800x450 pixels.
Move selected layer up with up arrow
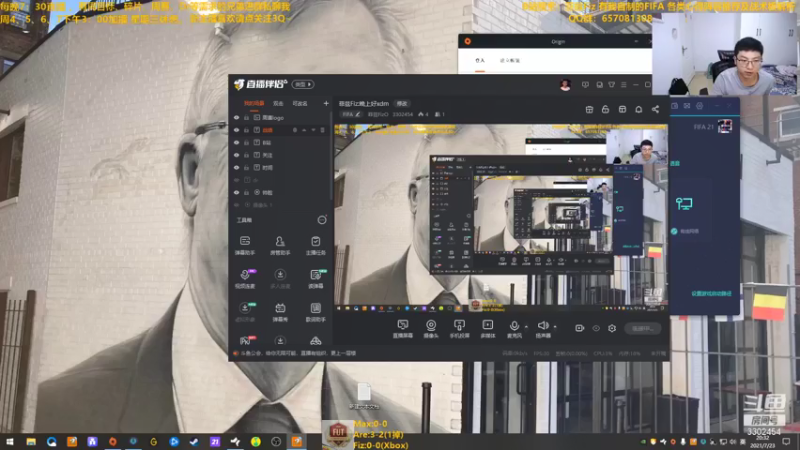[304, 130]
